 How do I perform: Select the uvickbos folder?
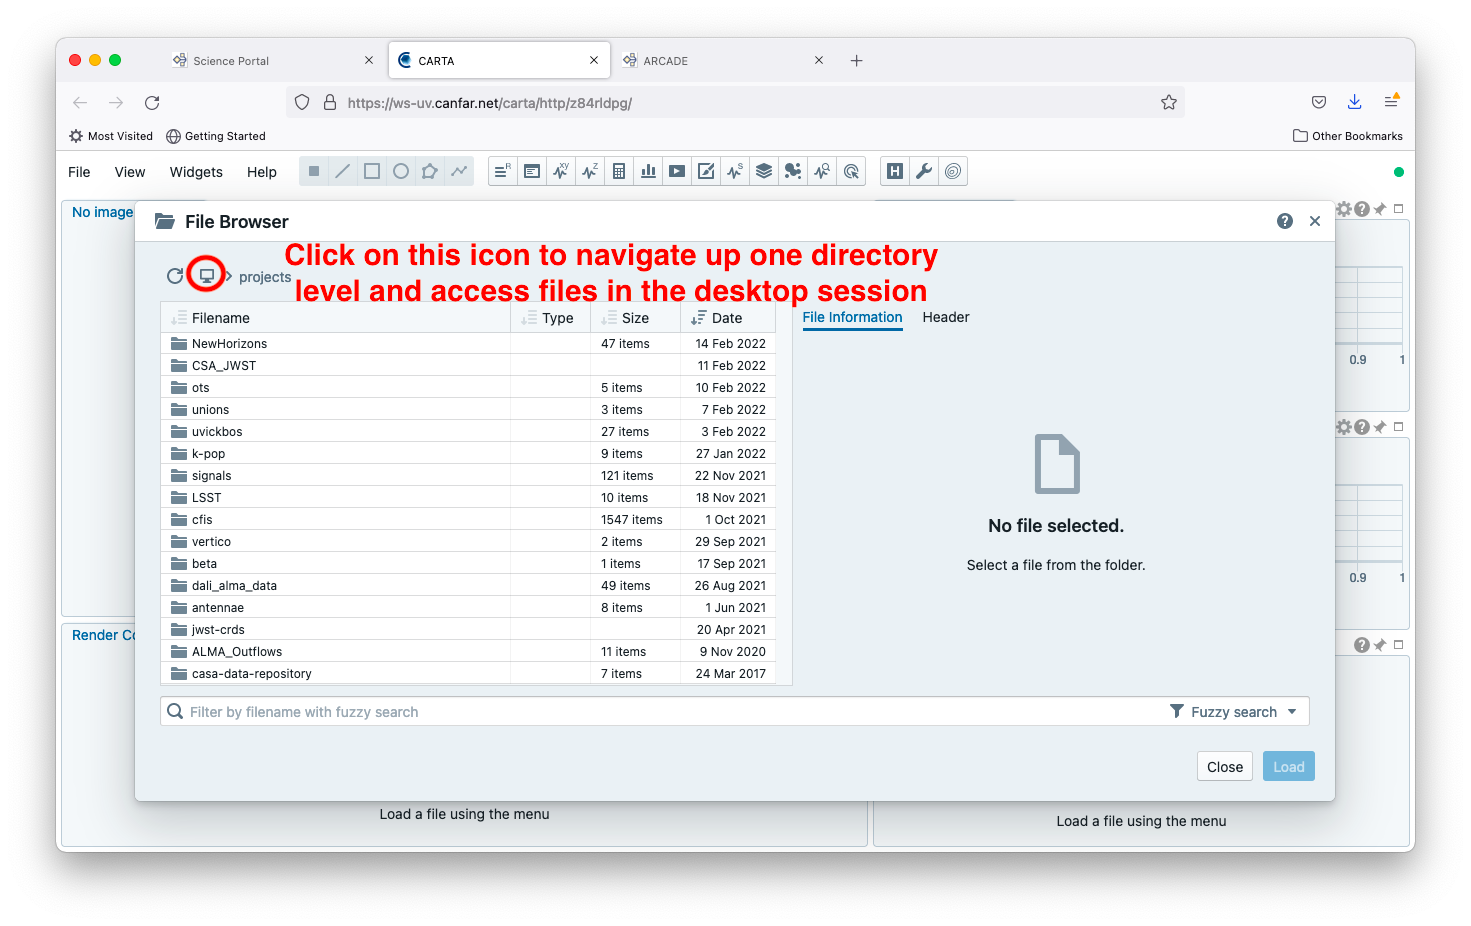pos(468,431)
